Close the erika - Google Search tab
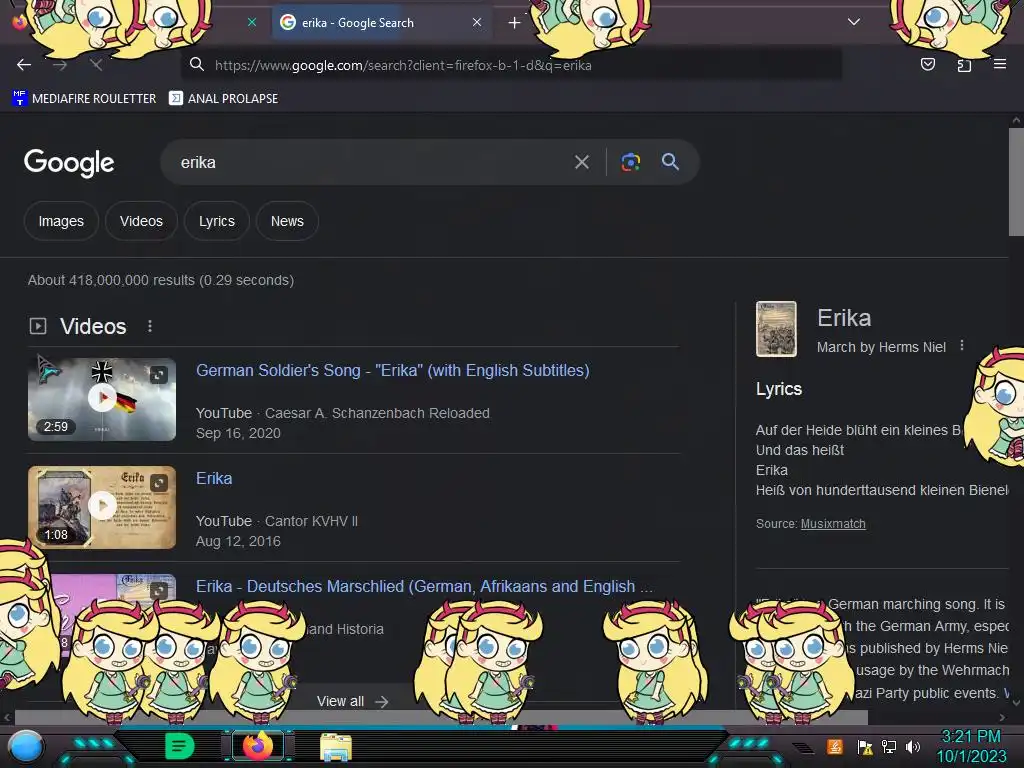This screenshot has width=1024, height=768. point(477,22)
